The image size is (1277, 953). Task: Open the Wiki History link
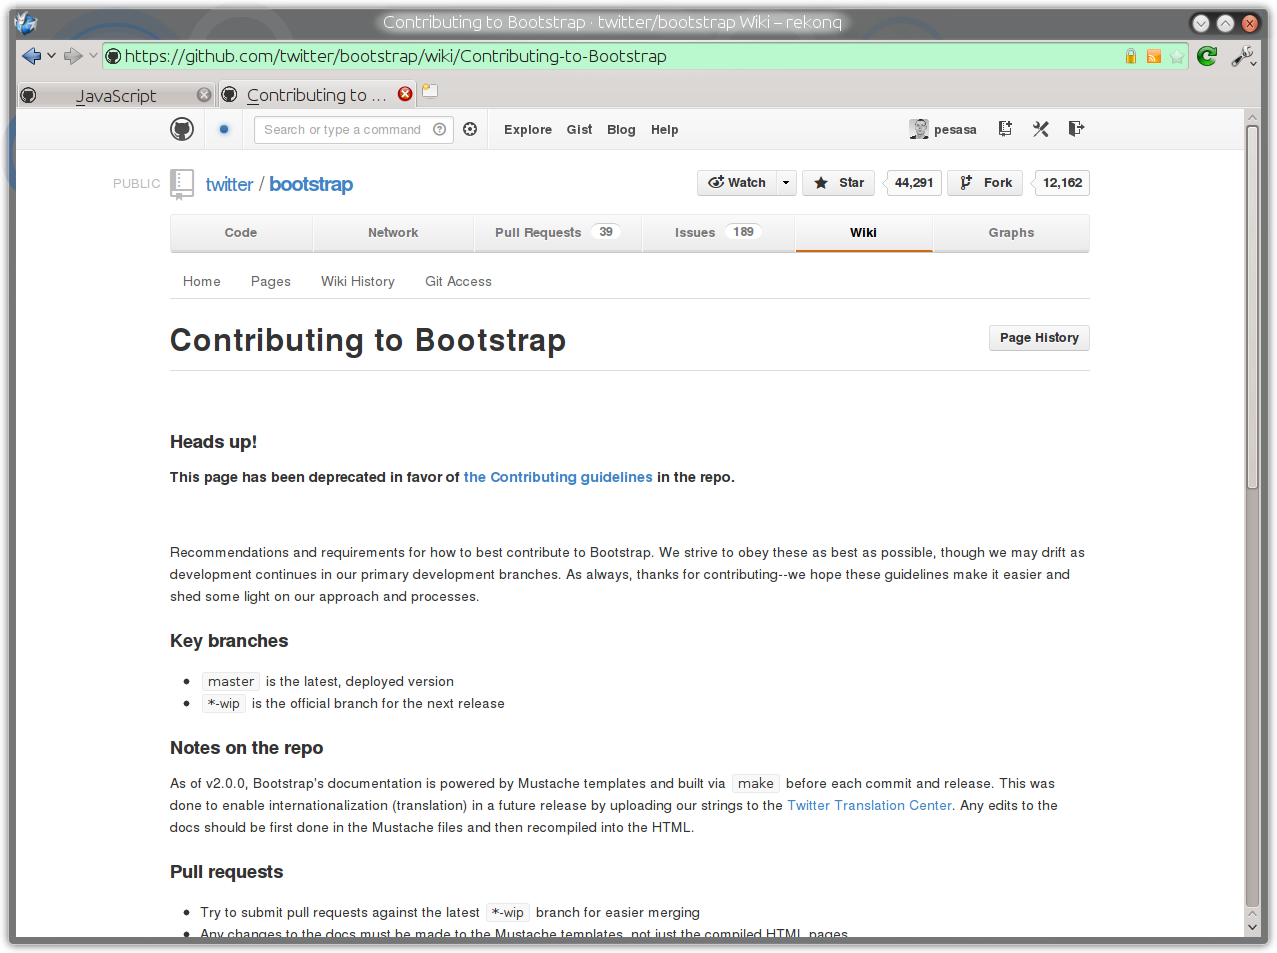(x=358, y=282)
